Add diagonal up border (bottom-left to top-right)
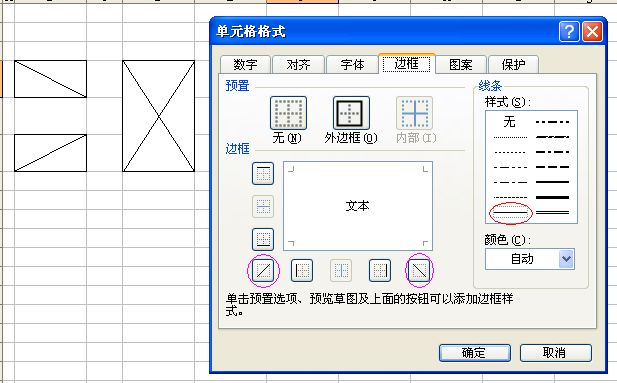The height and width of the screenshot is (383, 617). coord(263,270)
